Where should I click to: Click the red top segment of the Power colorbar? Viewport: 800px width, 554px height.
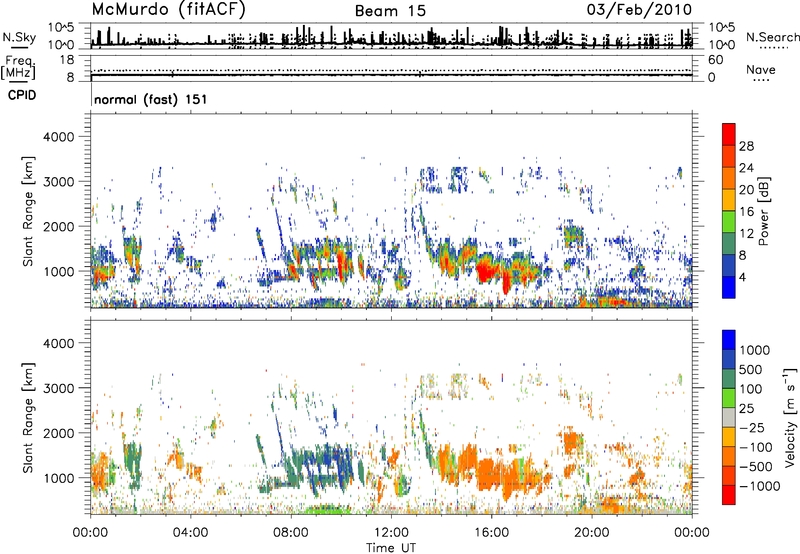729,134
